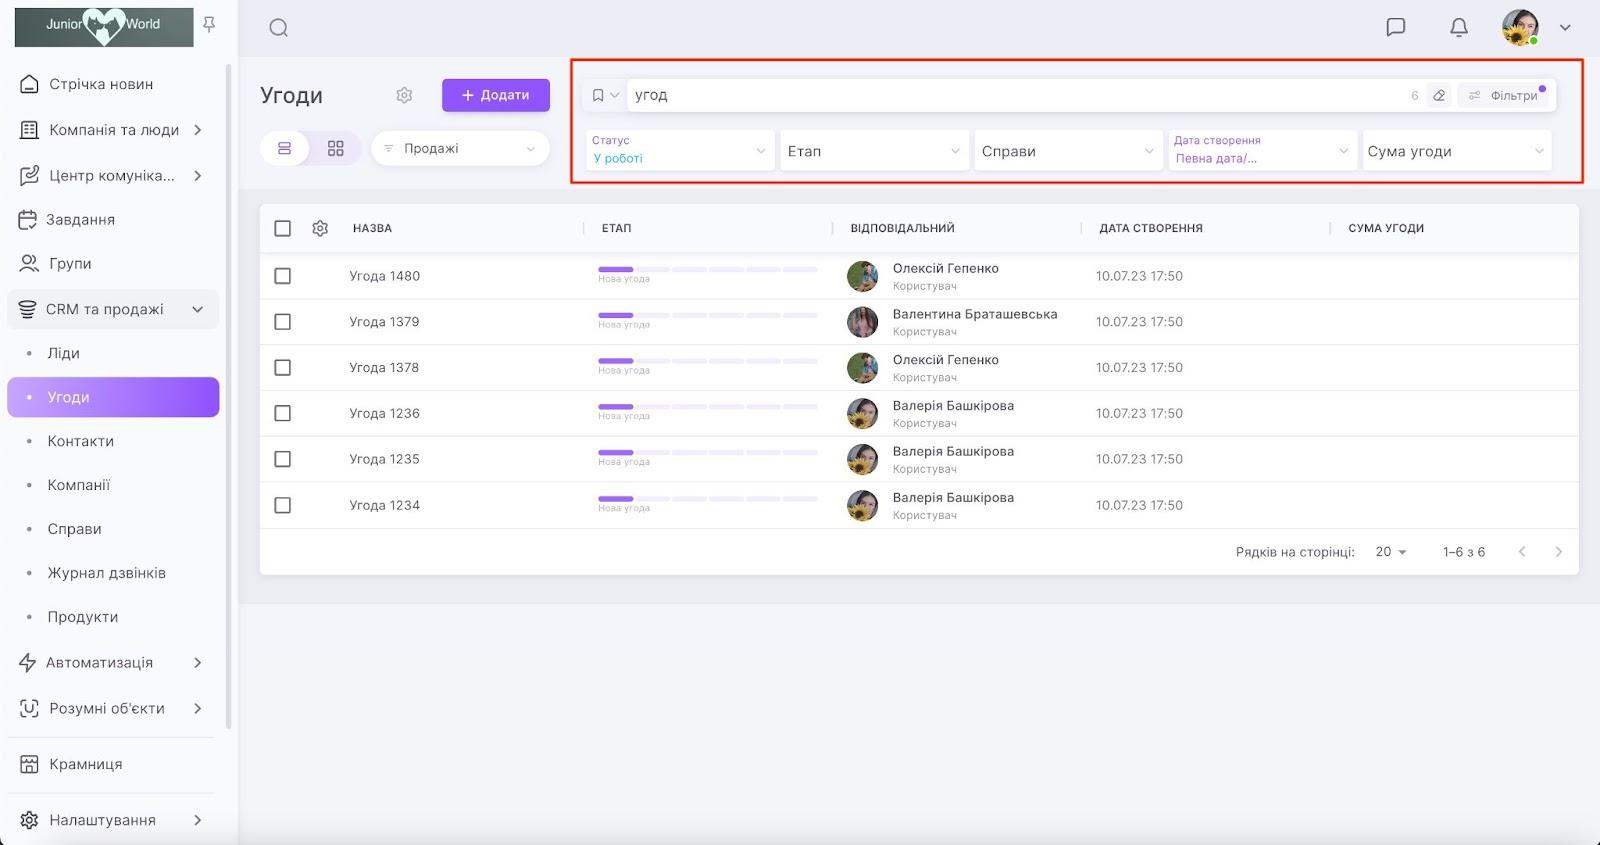Viewport: 1600px width, 845px height.
Task: Change rows per page dropdown value 20
Action: click(1390, 552)
